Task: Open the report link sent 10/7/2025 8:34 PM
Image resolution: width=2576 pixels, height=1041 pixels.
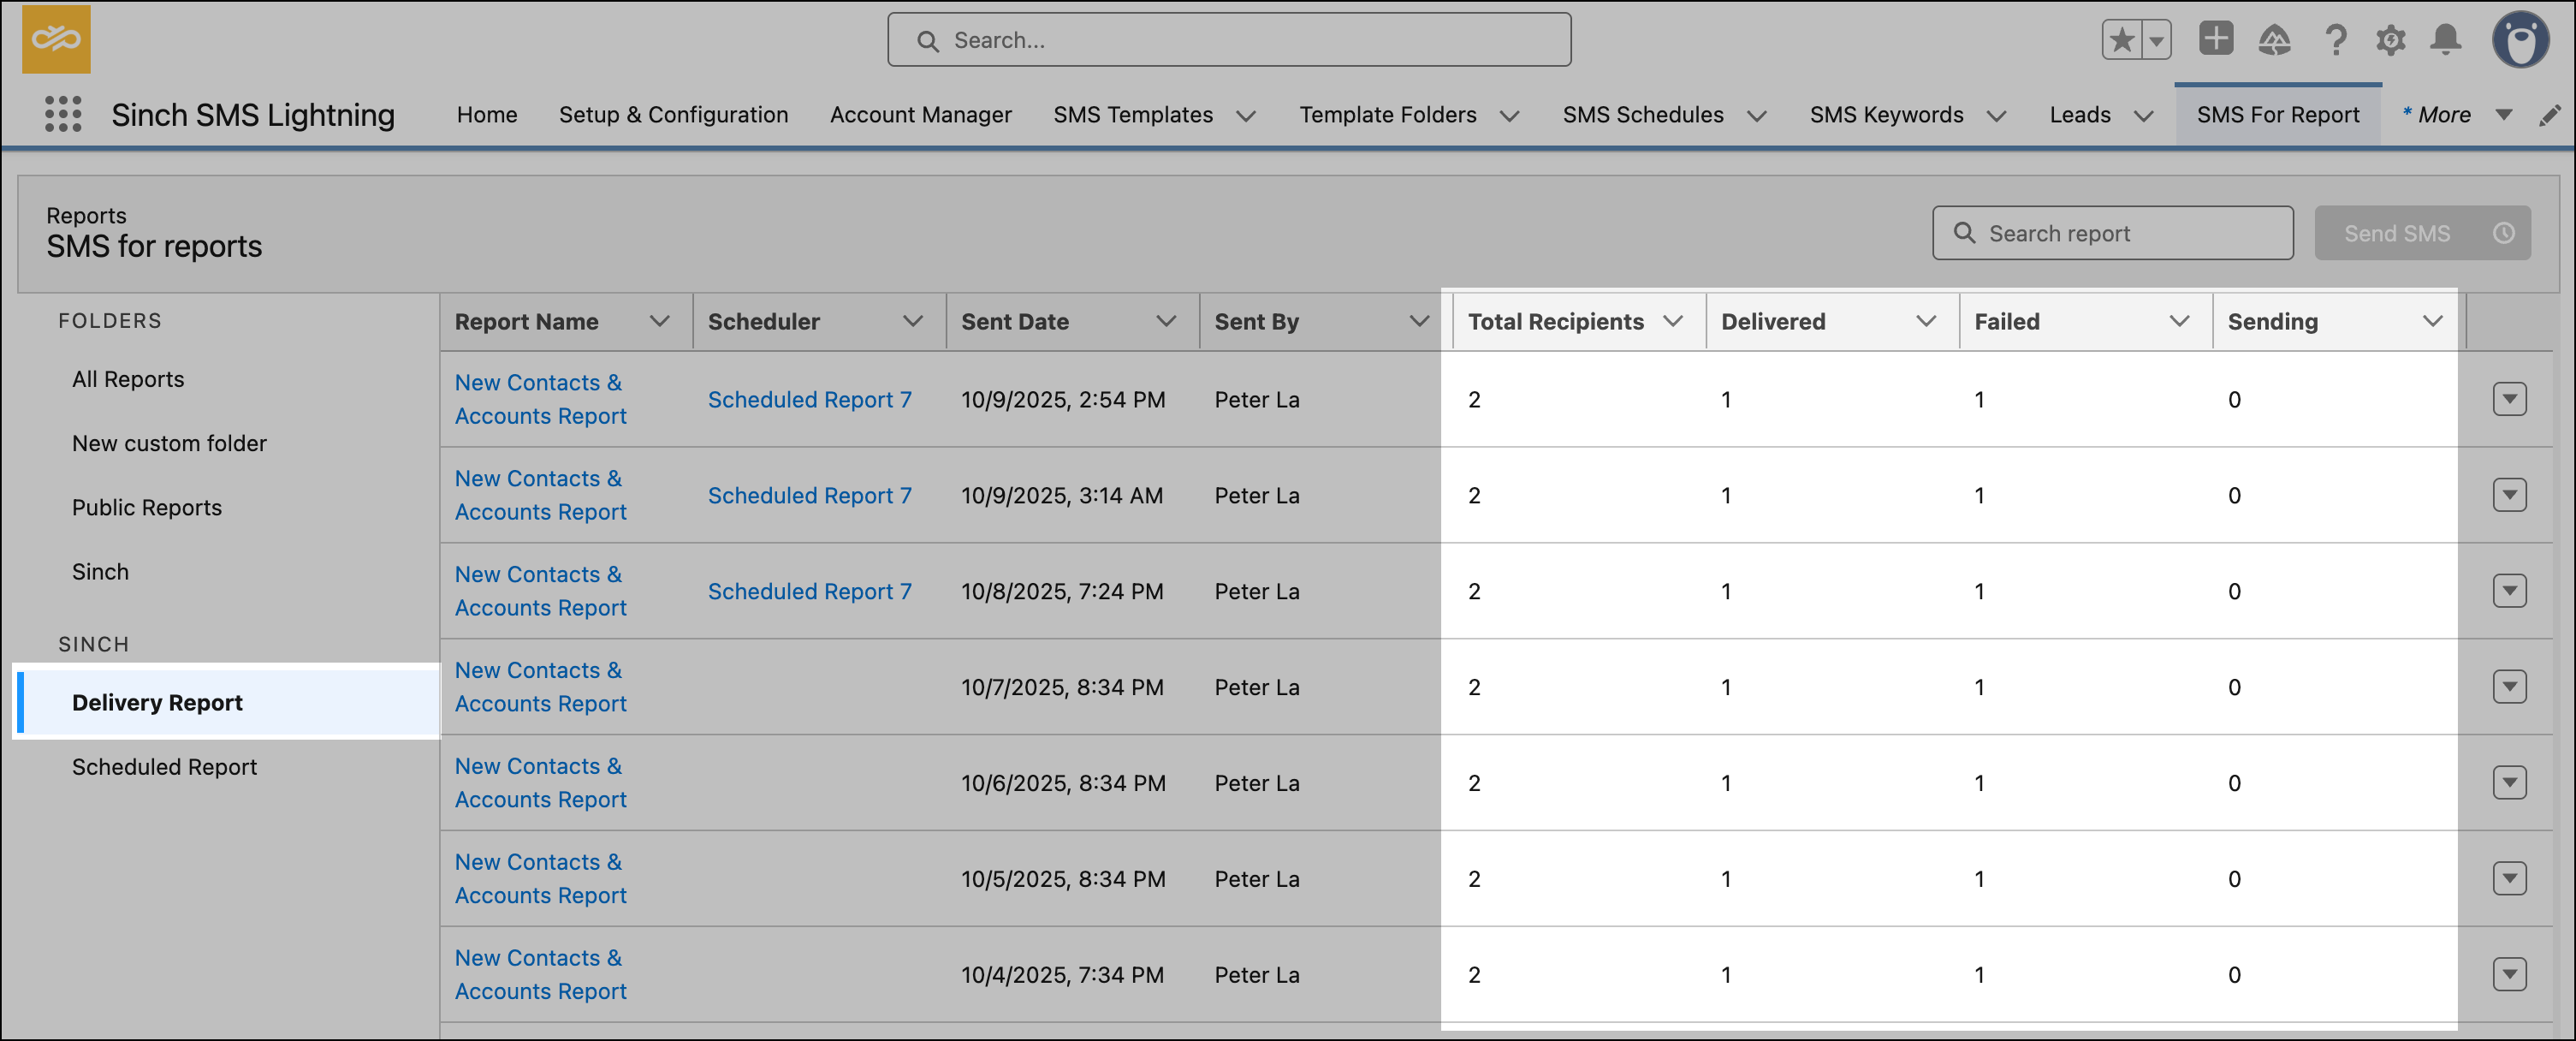Action: pyautogui.click(x=540, y=687)
